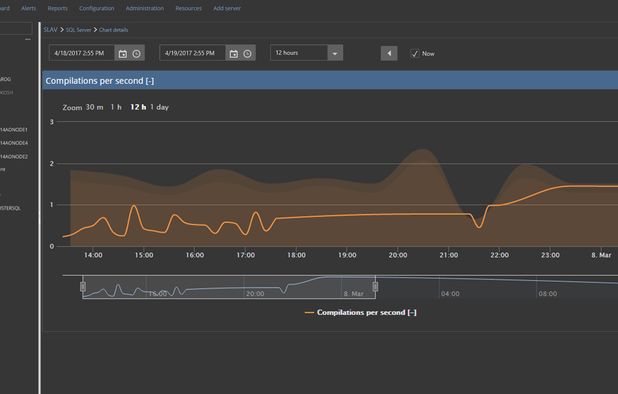Click the Chart details breadcrumb
This screenshot has height=394, width=618.
(114, 30)
